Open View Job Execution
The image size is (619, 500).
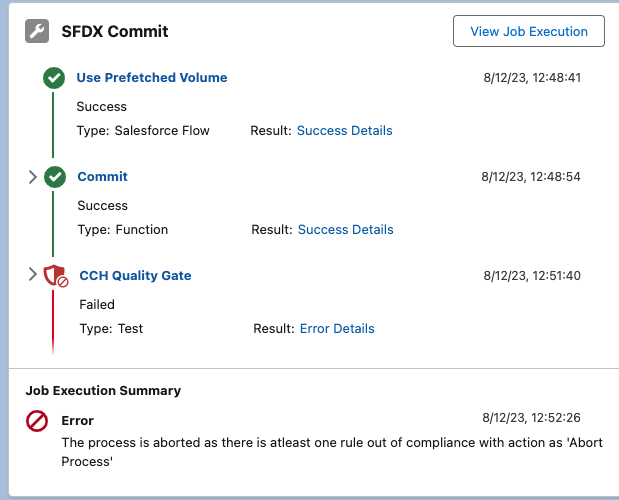(529, 31)
